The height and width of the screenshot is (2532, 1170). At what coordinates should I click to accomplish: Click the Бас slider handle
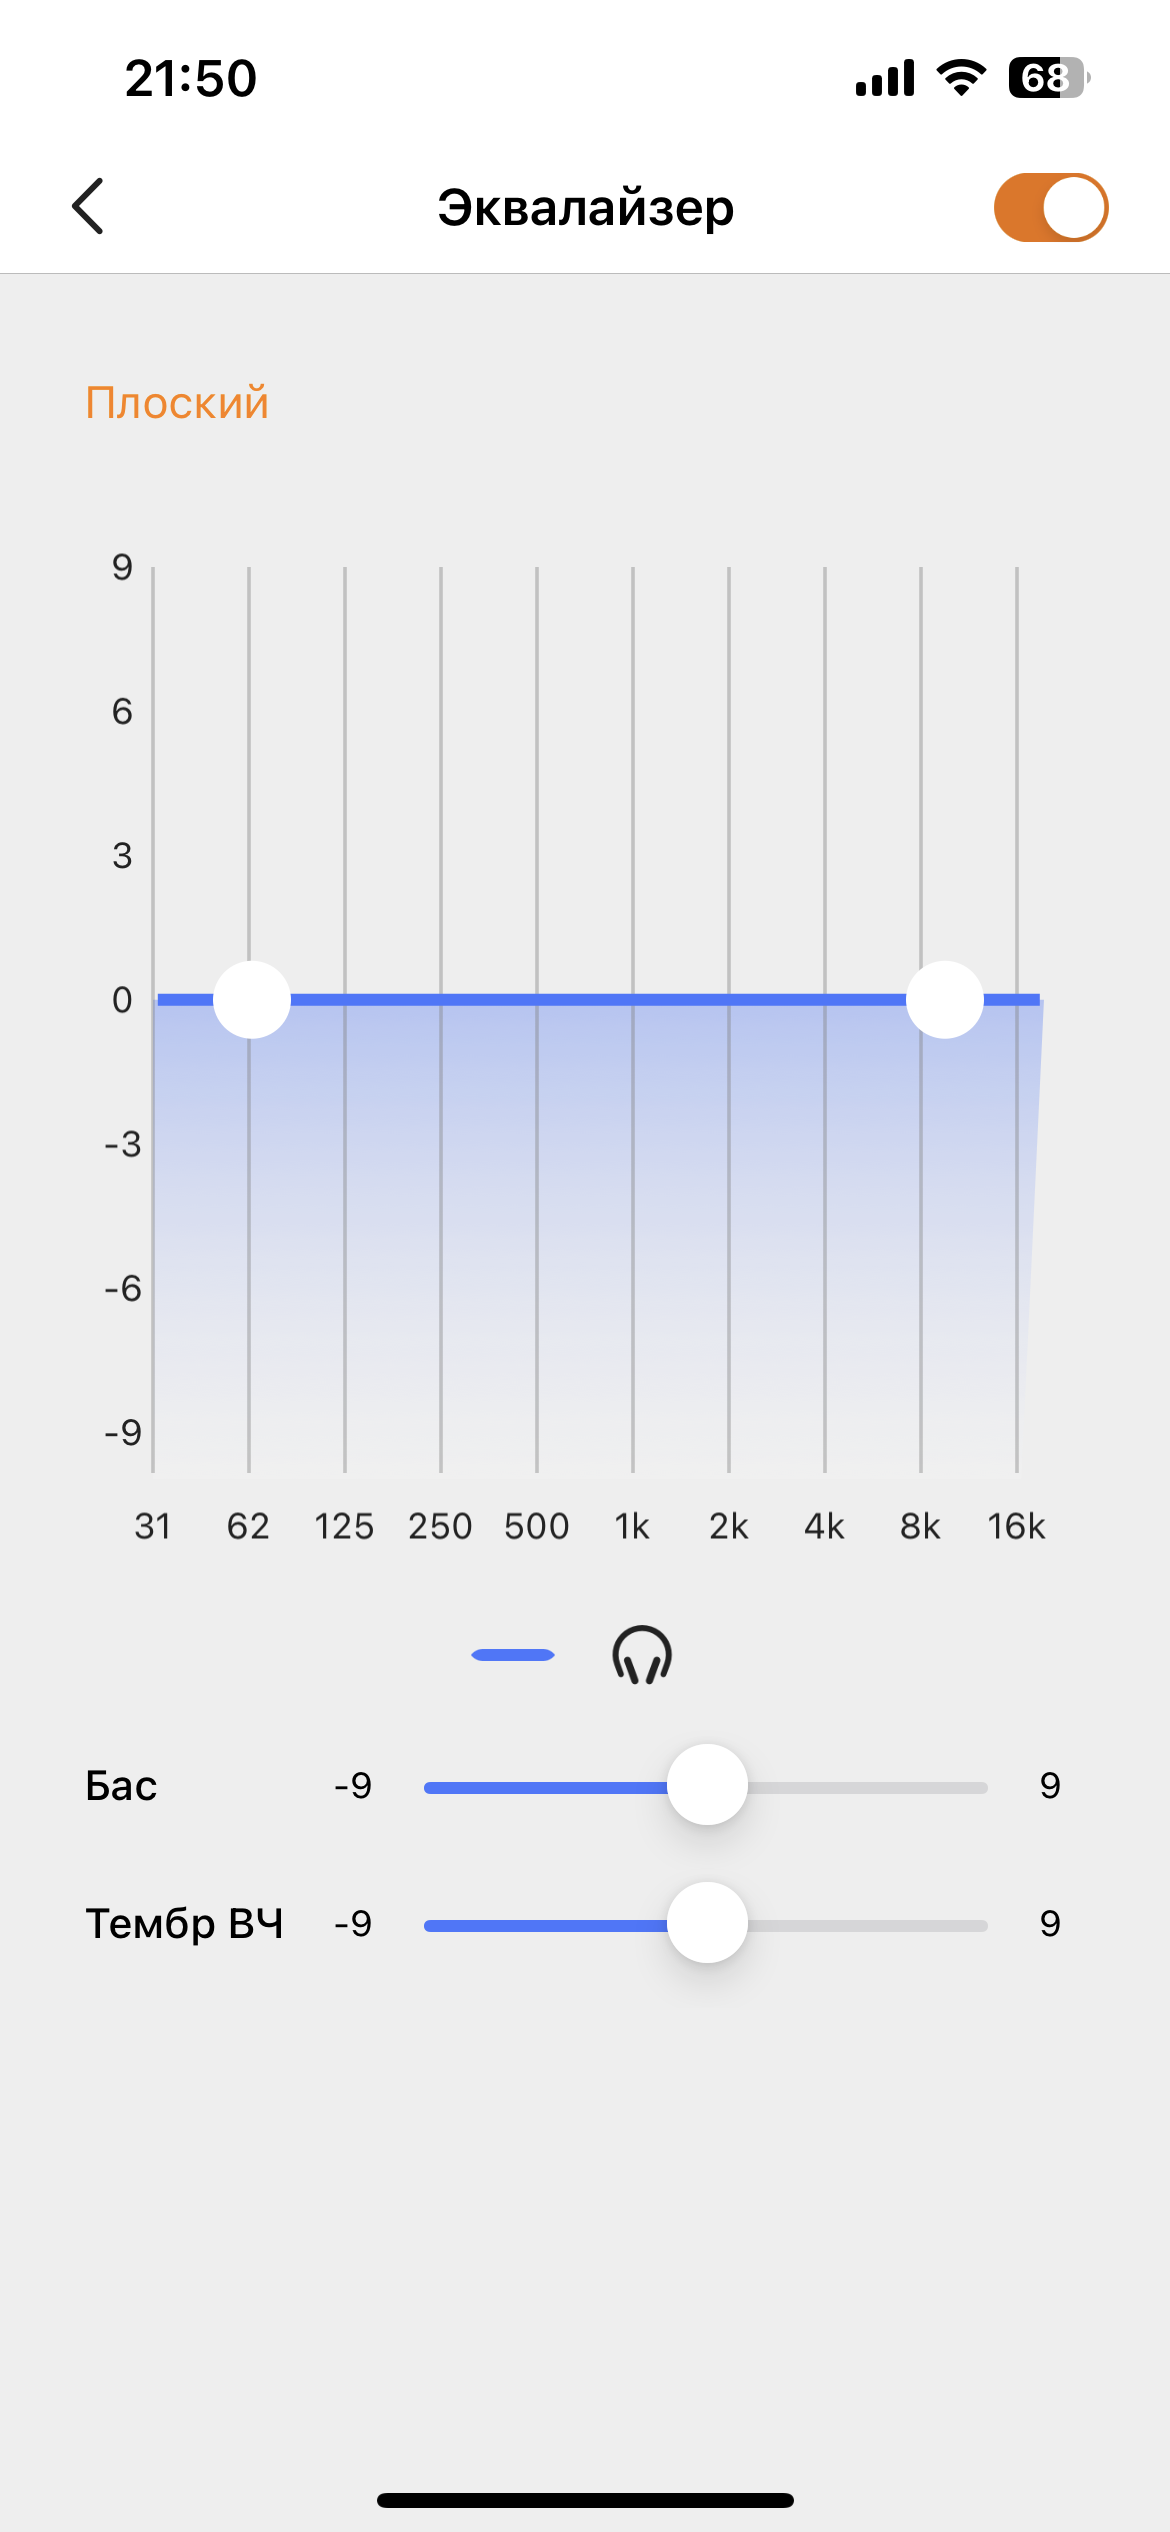point(707,1785)
